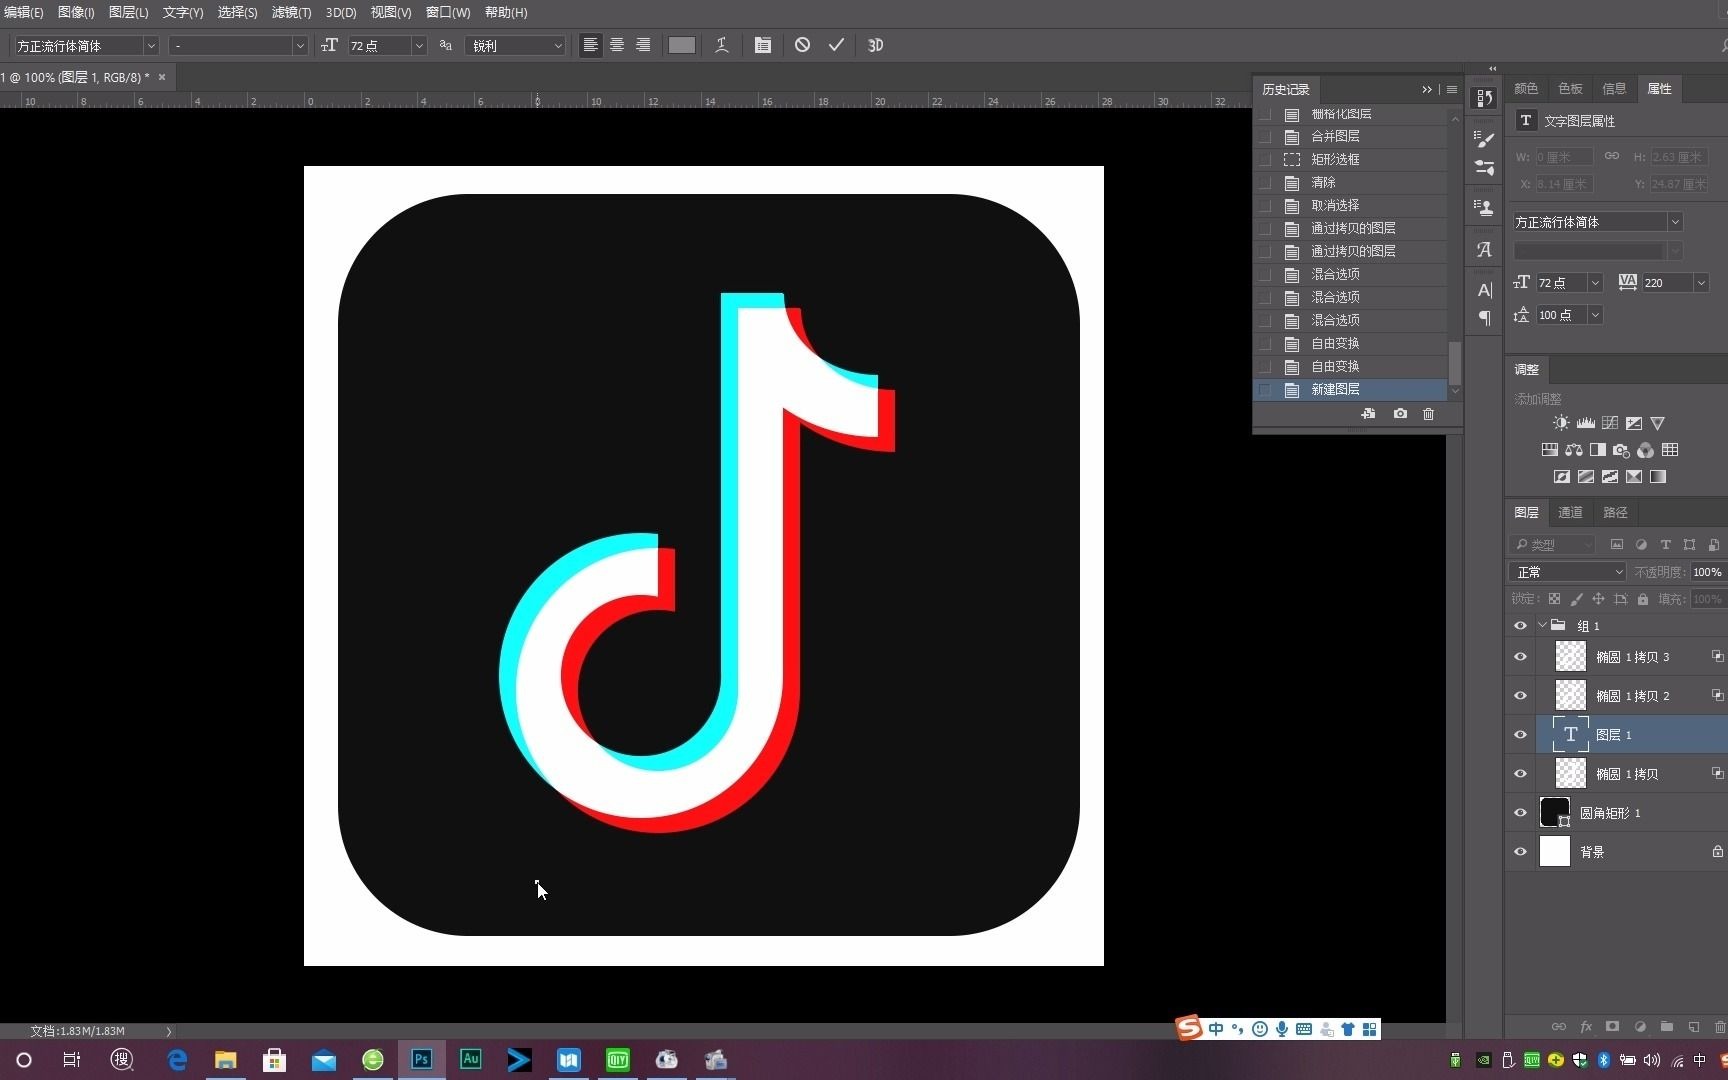1728x1080 pixels.
Task: Open the Paragraph panel icon
Action: [x=1484, y=318]
